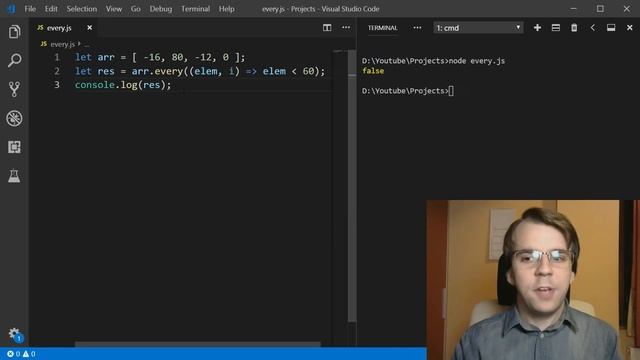This screenshot has height=360, width=640.
Task: Click the every.js breadcrumb item
Action: pos(58,44)
